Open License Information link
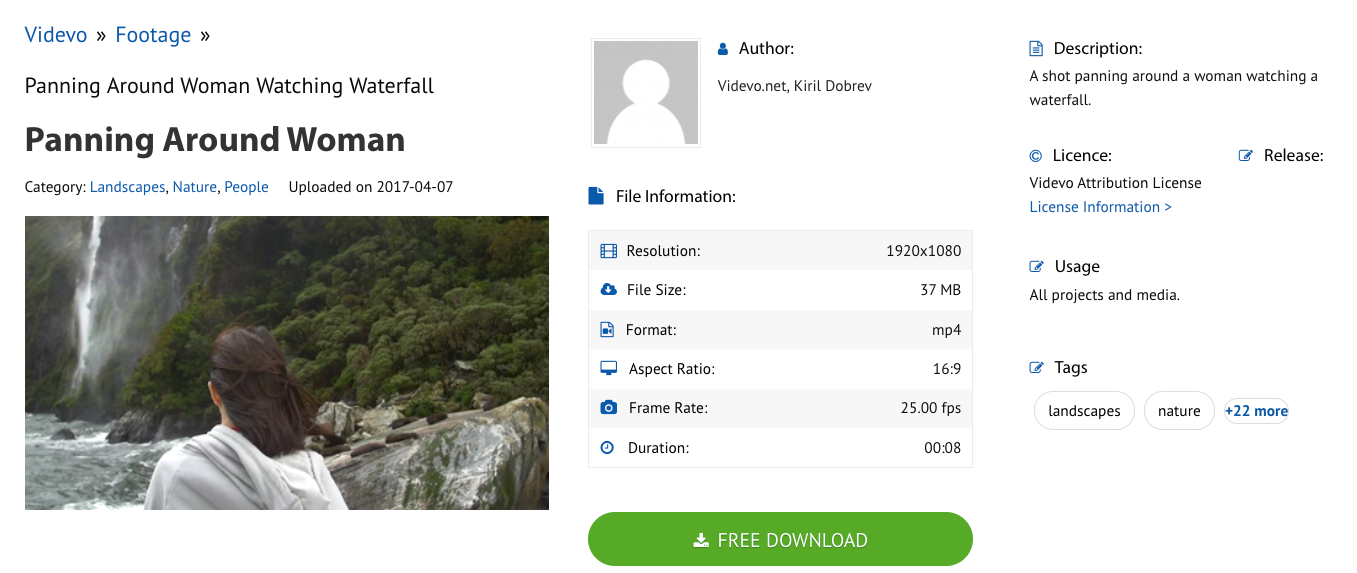This screenshot has height=573, width=1357. 1100,207
